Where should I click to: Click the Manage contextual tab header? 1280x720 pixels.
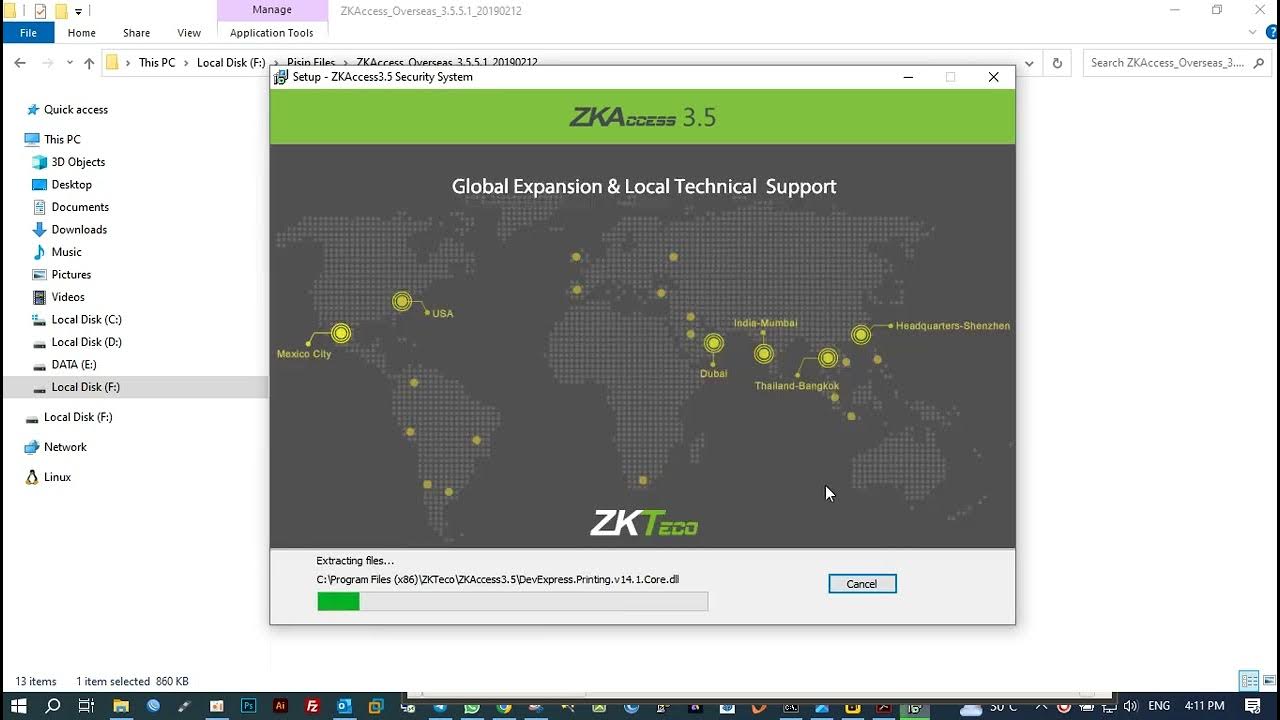click(x=271, y=10)
